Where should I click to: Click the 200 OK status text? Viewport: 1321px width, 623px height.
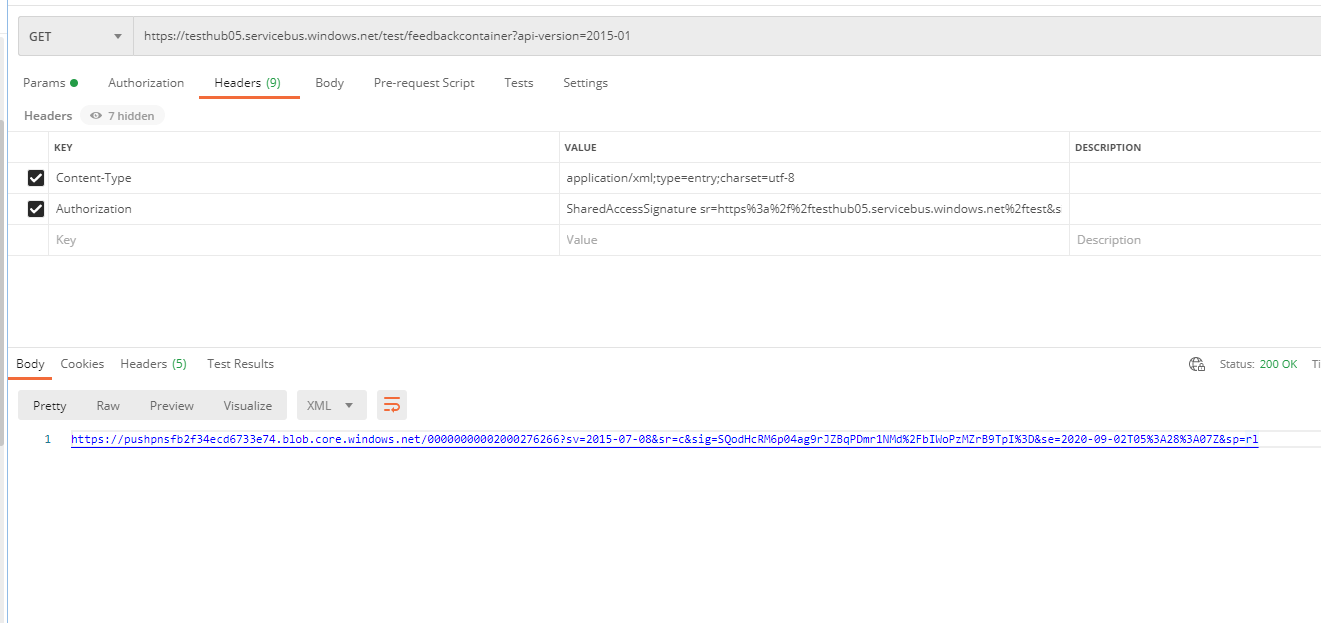[x=1278, y=363]
